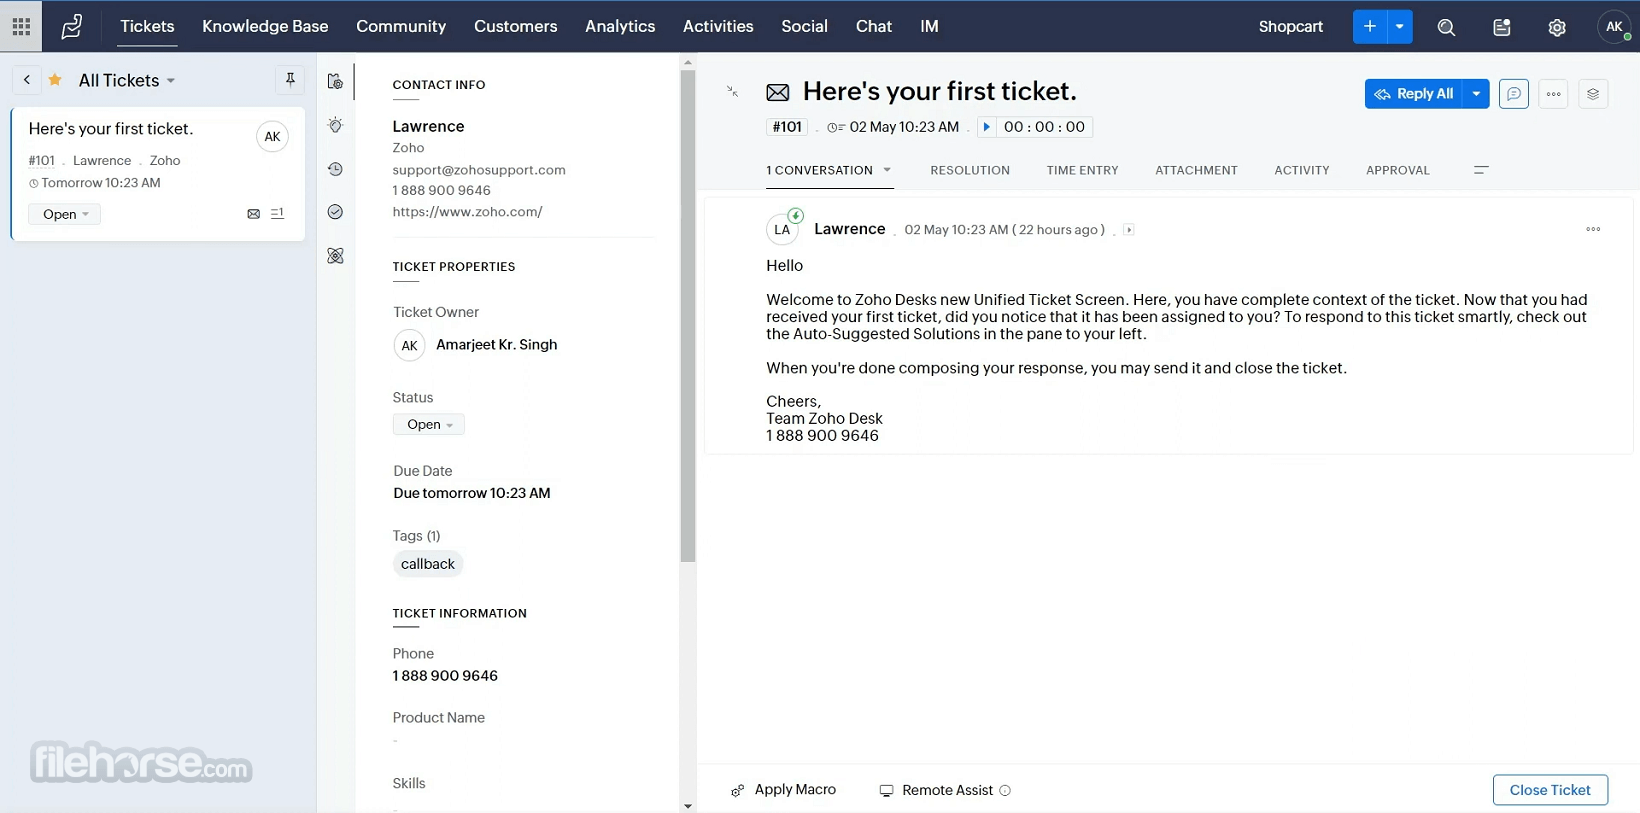The width and height of the screenshot is (1640, 813).
Task: Open the Tickets module tab
Action: pyautogui.click(x=147, y=26)
